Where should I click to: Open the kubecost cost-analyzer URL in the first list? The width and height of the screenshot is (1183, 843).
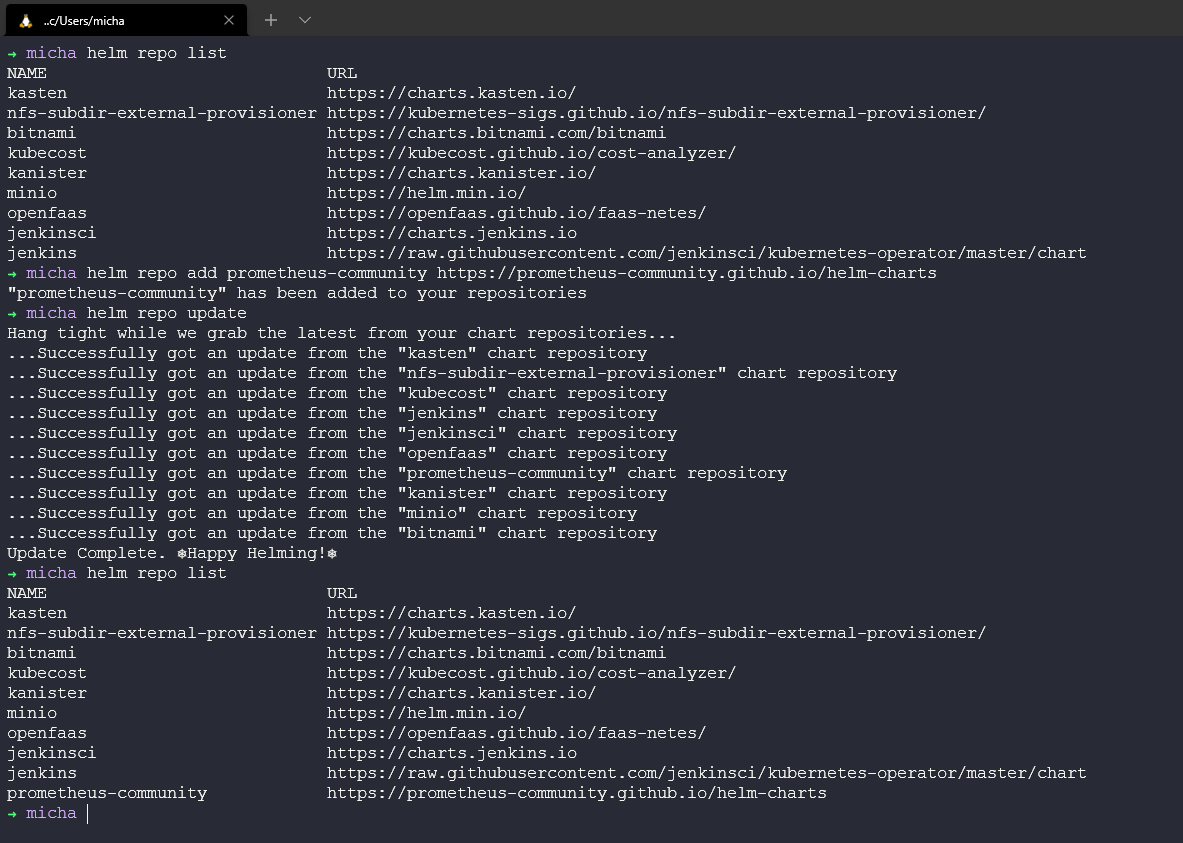pyautogui.click(x=531, y=153)
